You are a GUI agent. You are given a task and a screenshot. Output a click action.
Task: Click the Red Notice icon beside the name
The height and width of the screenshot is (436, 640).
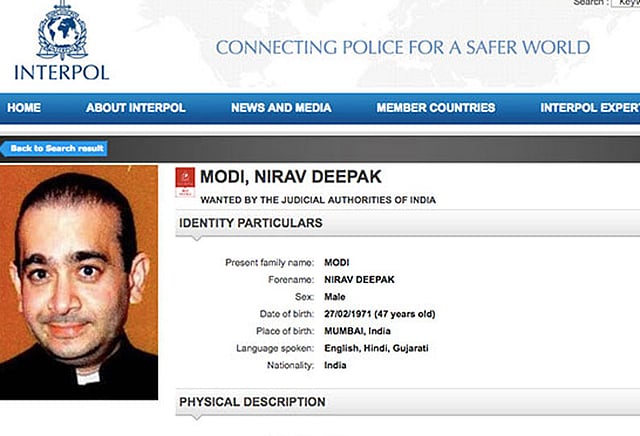184,180
